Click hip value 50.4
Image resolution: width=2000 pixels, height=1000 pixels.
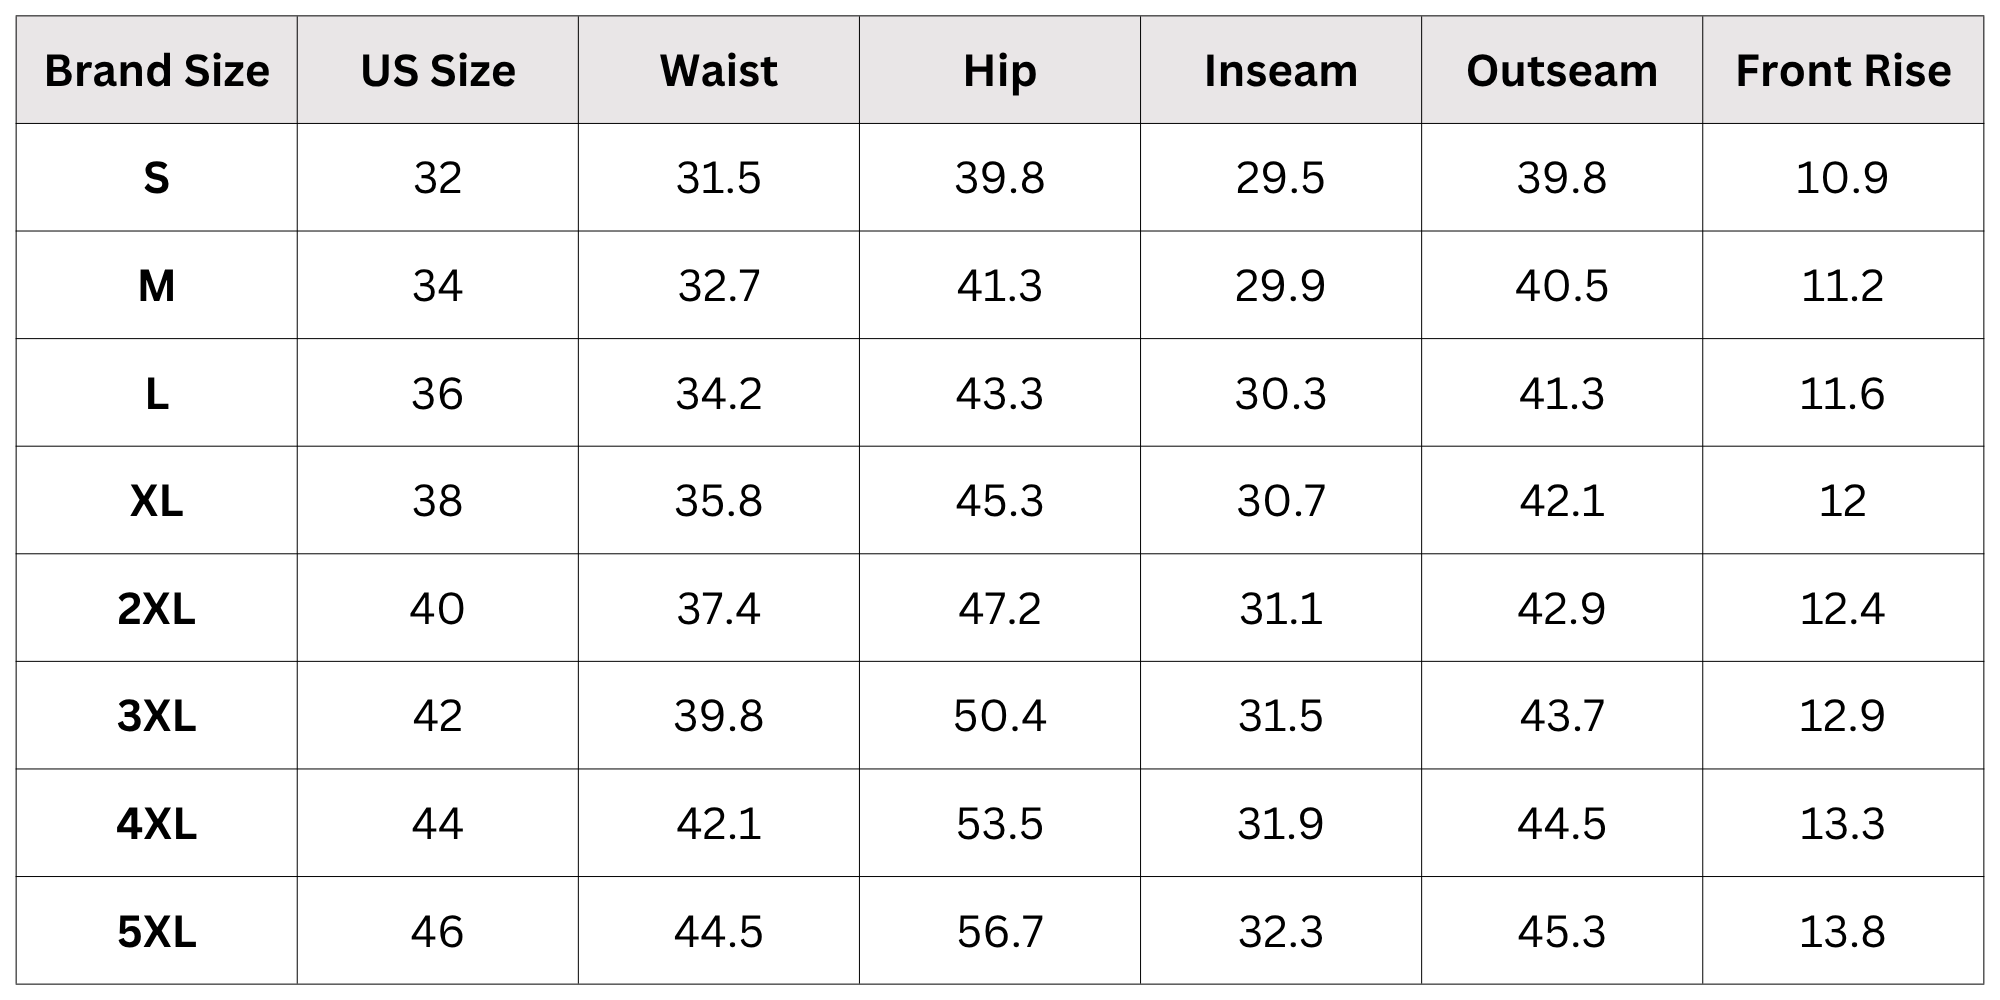1000,716
